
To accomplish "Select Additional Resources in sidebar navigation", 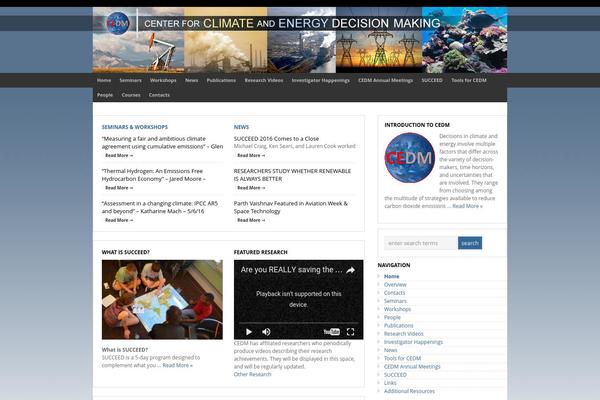I will (x=409, y=391).
